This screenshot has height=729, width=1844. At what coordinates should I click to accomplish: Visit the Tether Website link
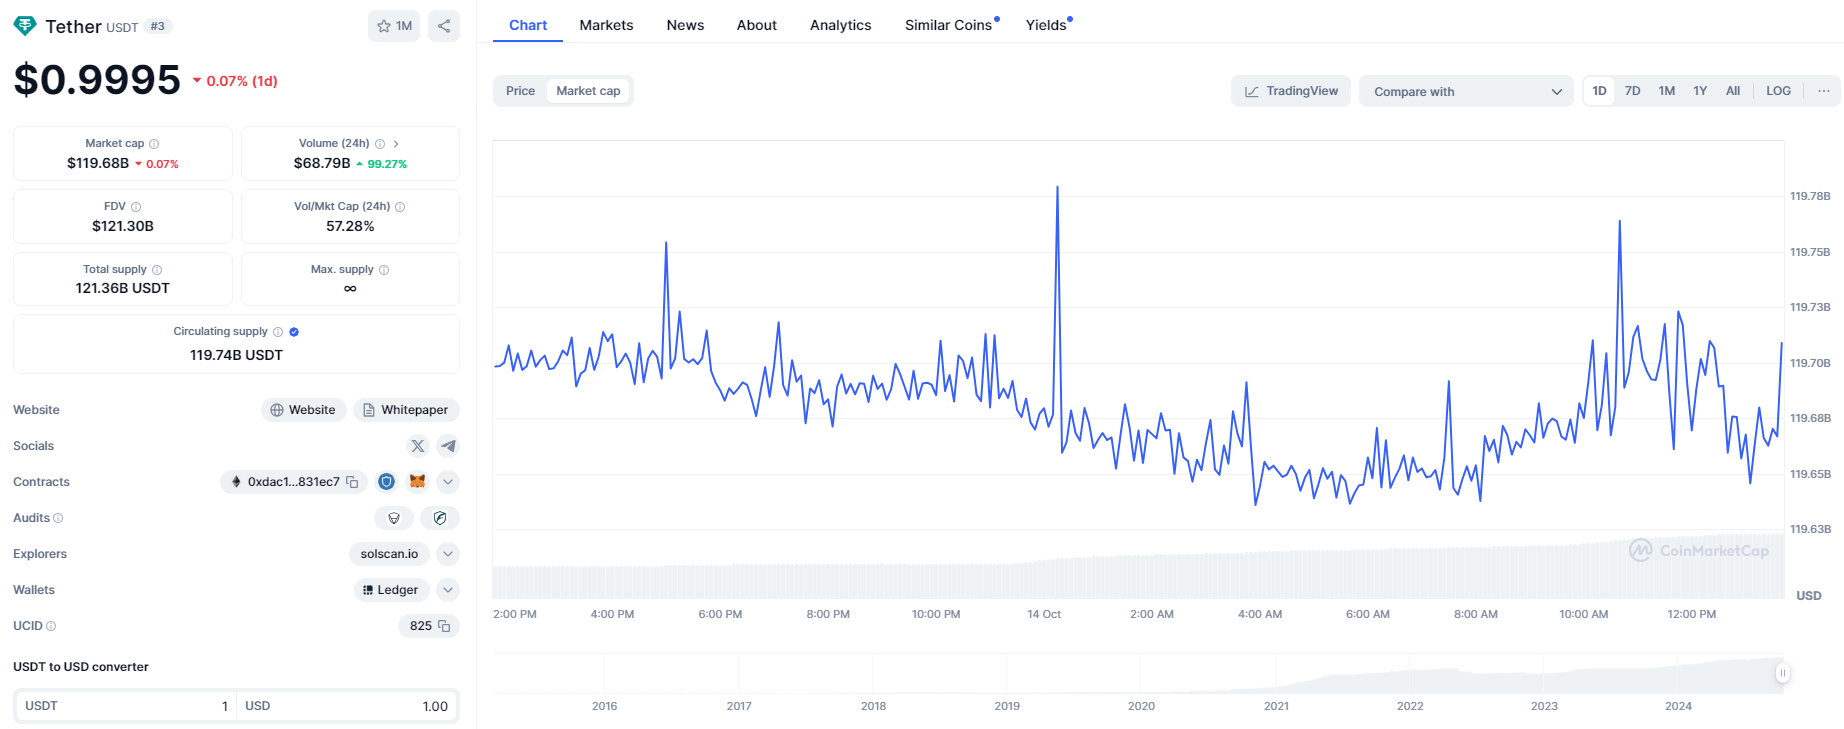coord(304,410)
